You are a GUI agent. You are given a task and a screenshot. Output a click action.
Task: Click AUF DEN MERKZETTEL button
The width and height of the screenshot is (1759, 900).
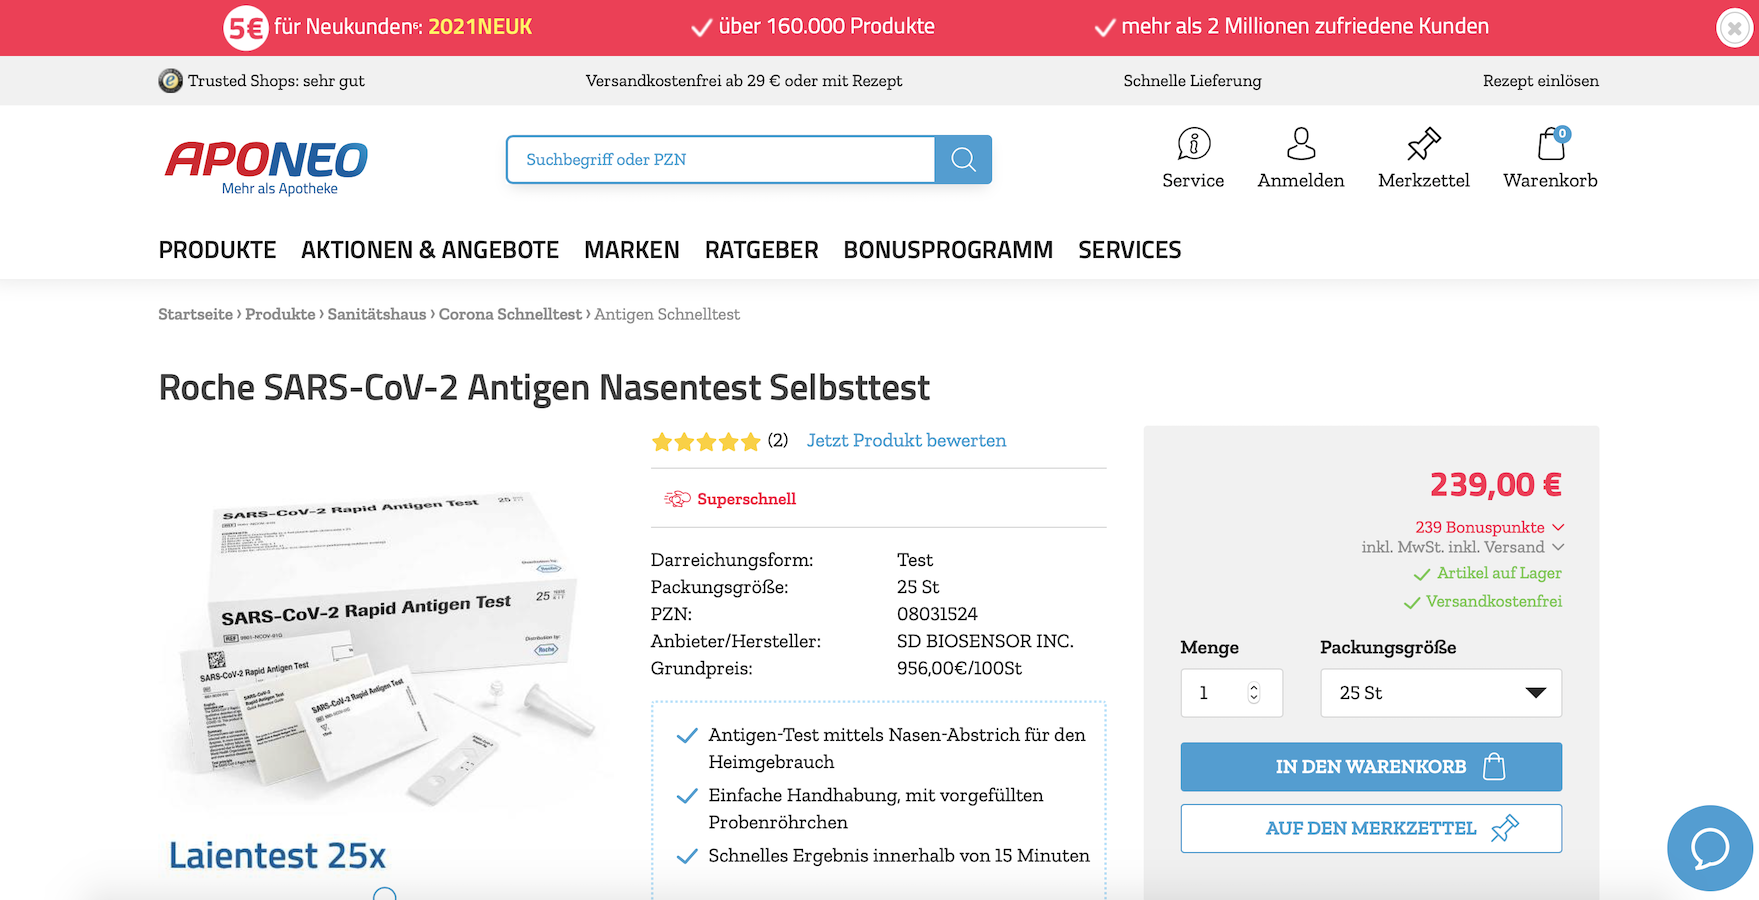(x=1370, y=829)
